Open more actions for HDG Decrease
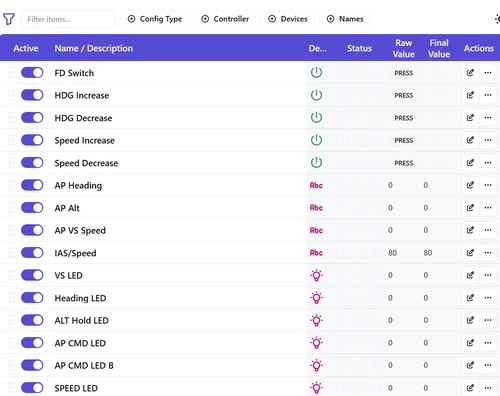Image resolution: width=500 pixels, height=396 pixels. click(488, 117)
